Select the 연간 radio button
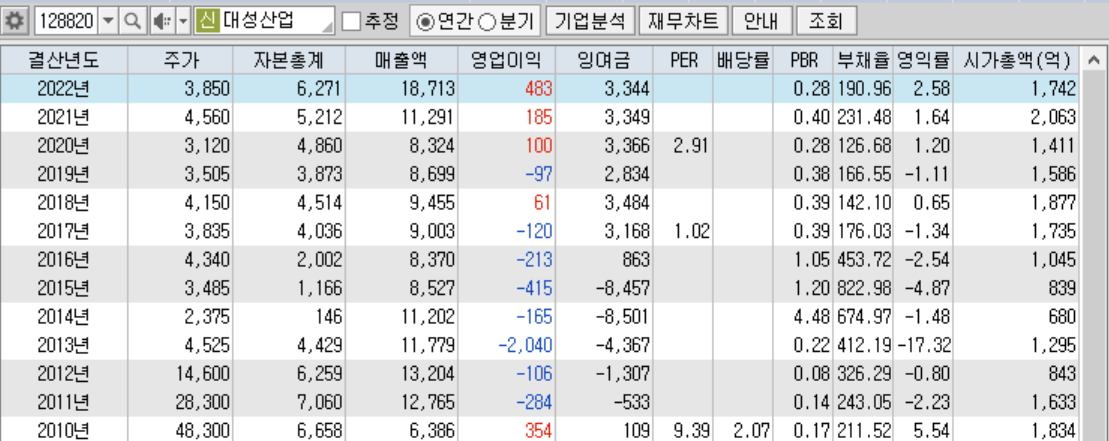This screenshot has width=1109, height=441. pyautogui.click(x=425, y=23)
